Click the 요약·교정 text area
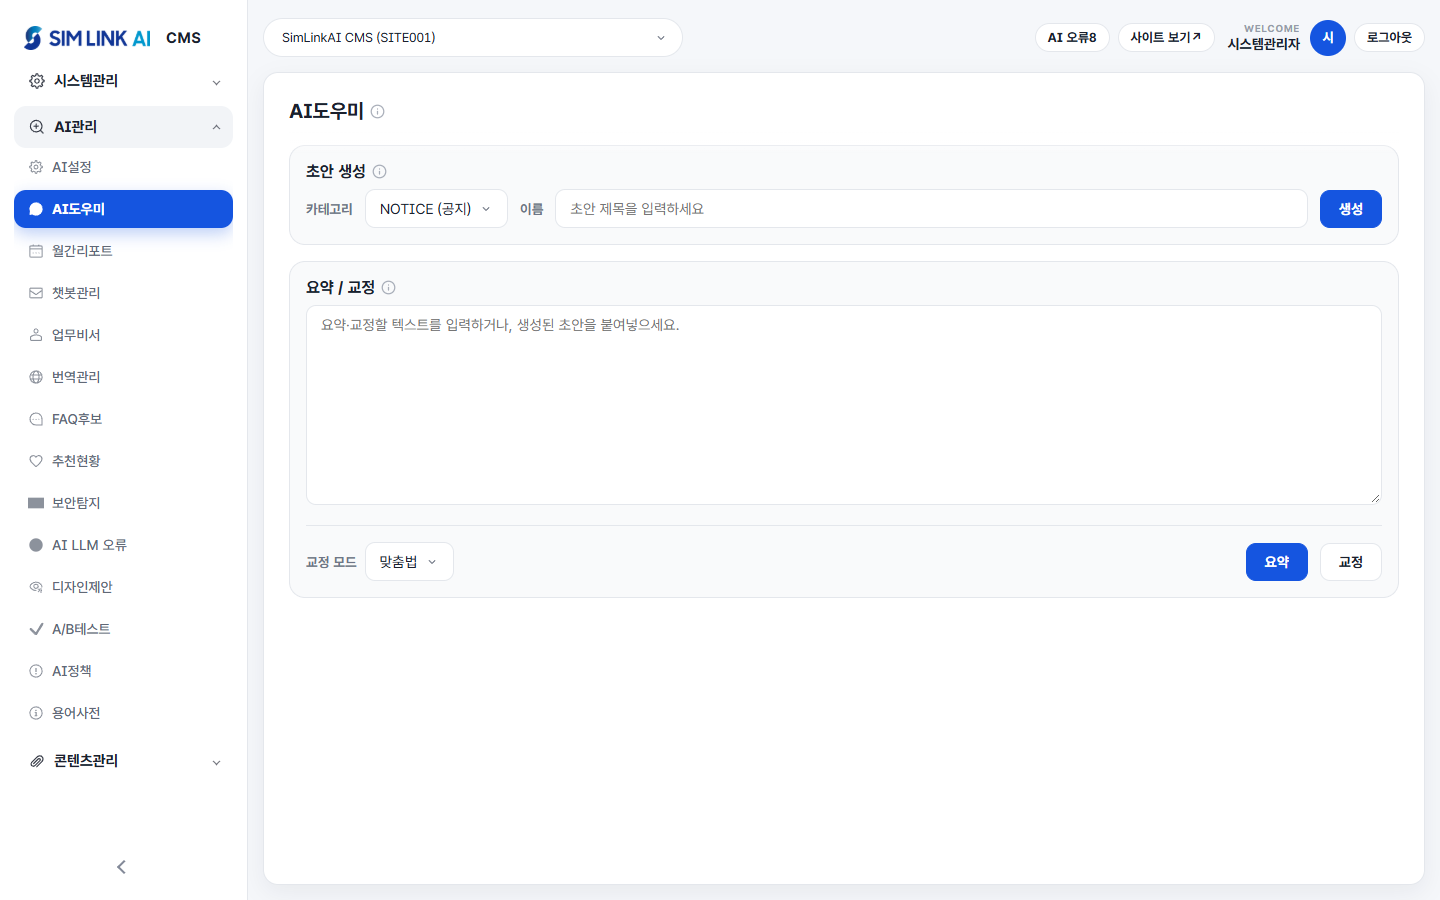 click(x=844, y=405)
